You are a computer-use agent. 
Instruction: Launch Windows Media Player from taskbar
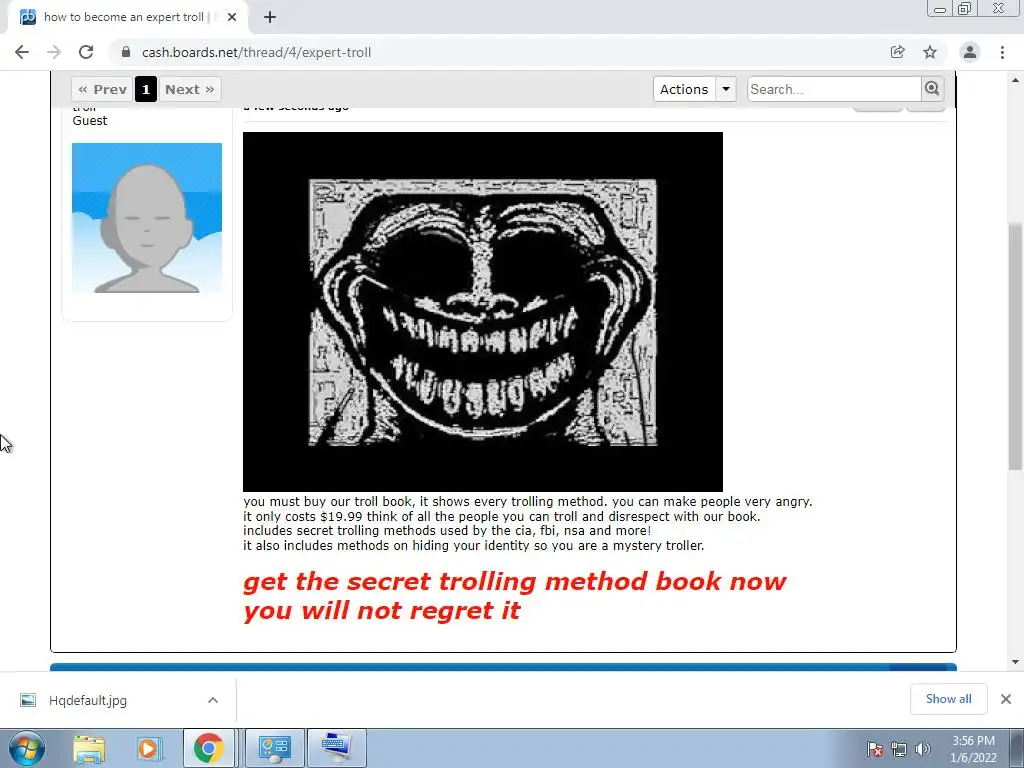[x=148, y=748]
